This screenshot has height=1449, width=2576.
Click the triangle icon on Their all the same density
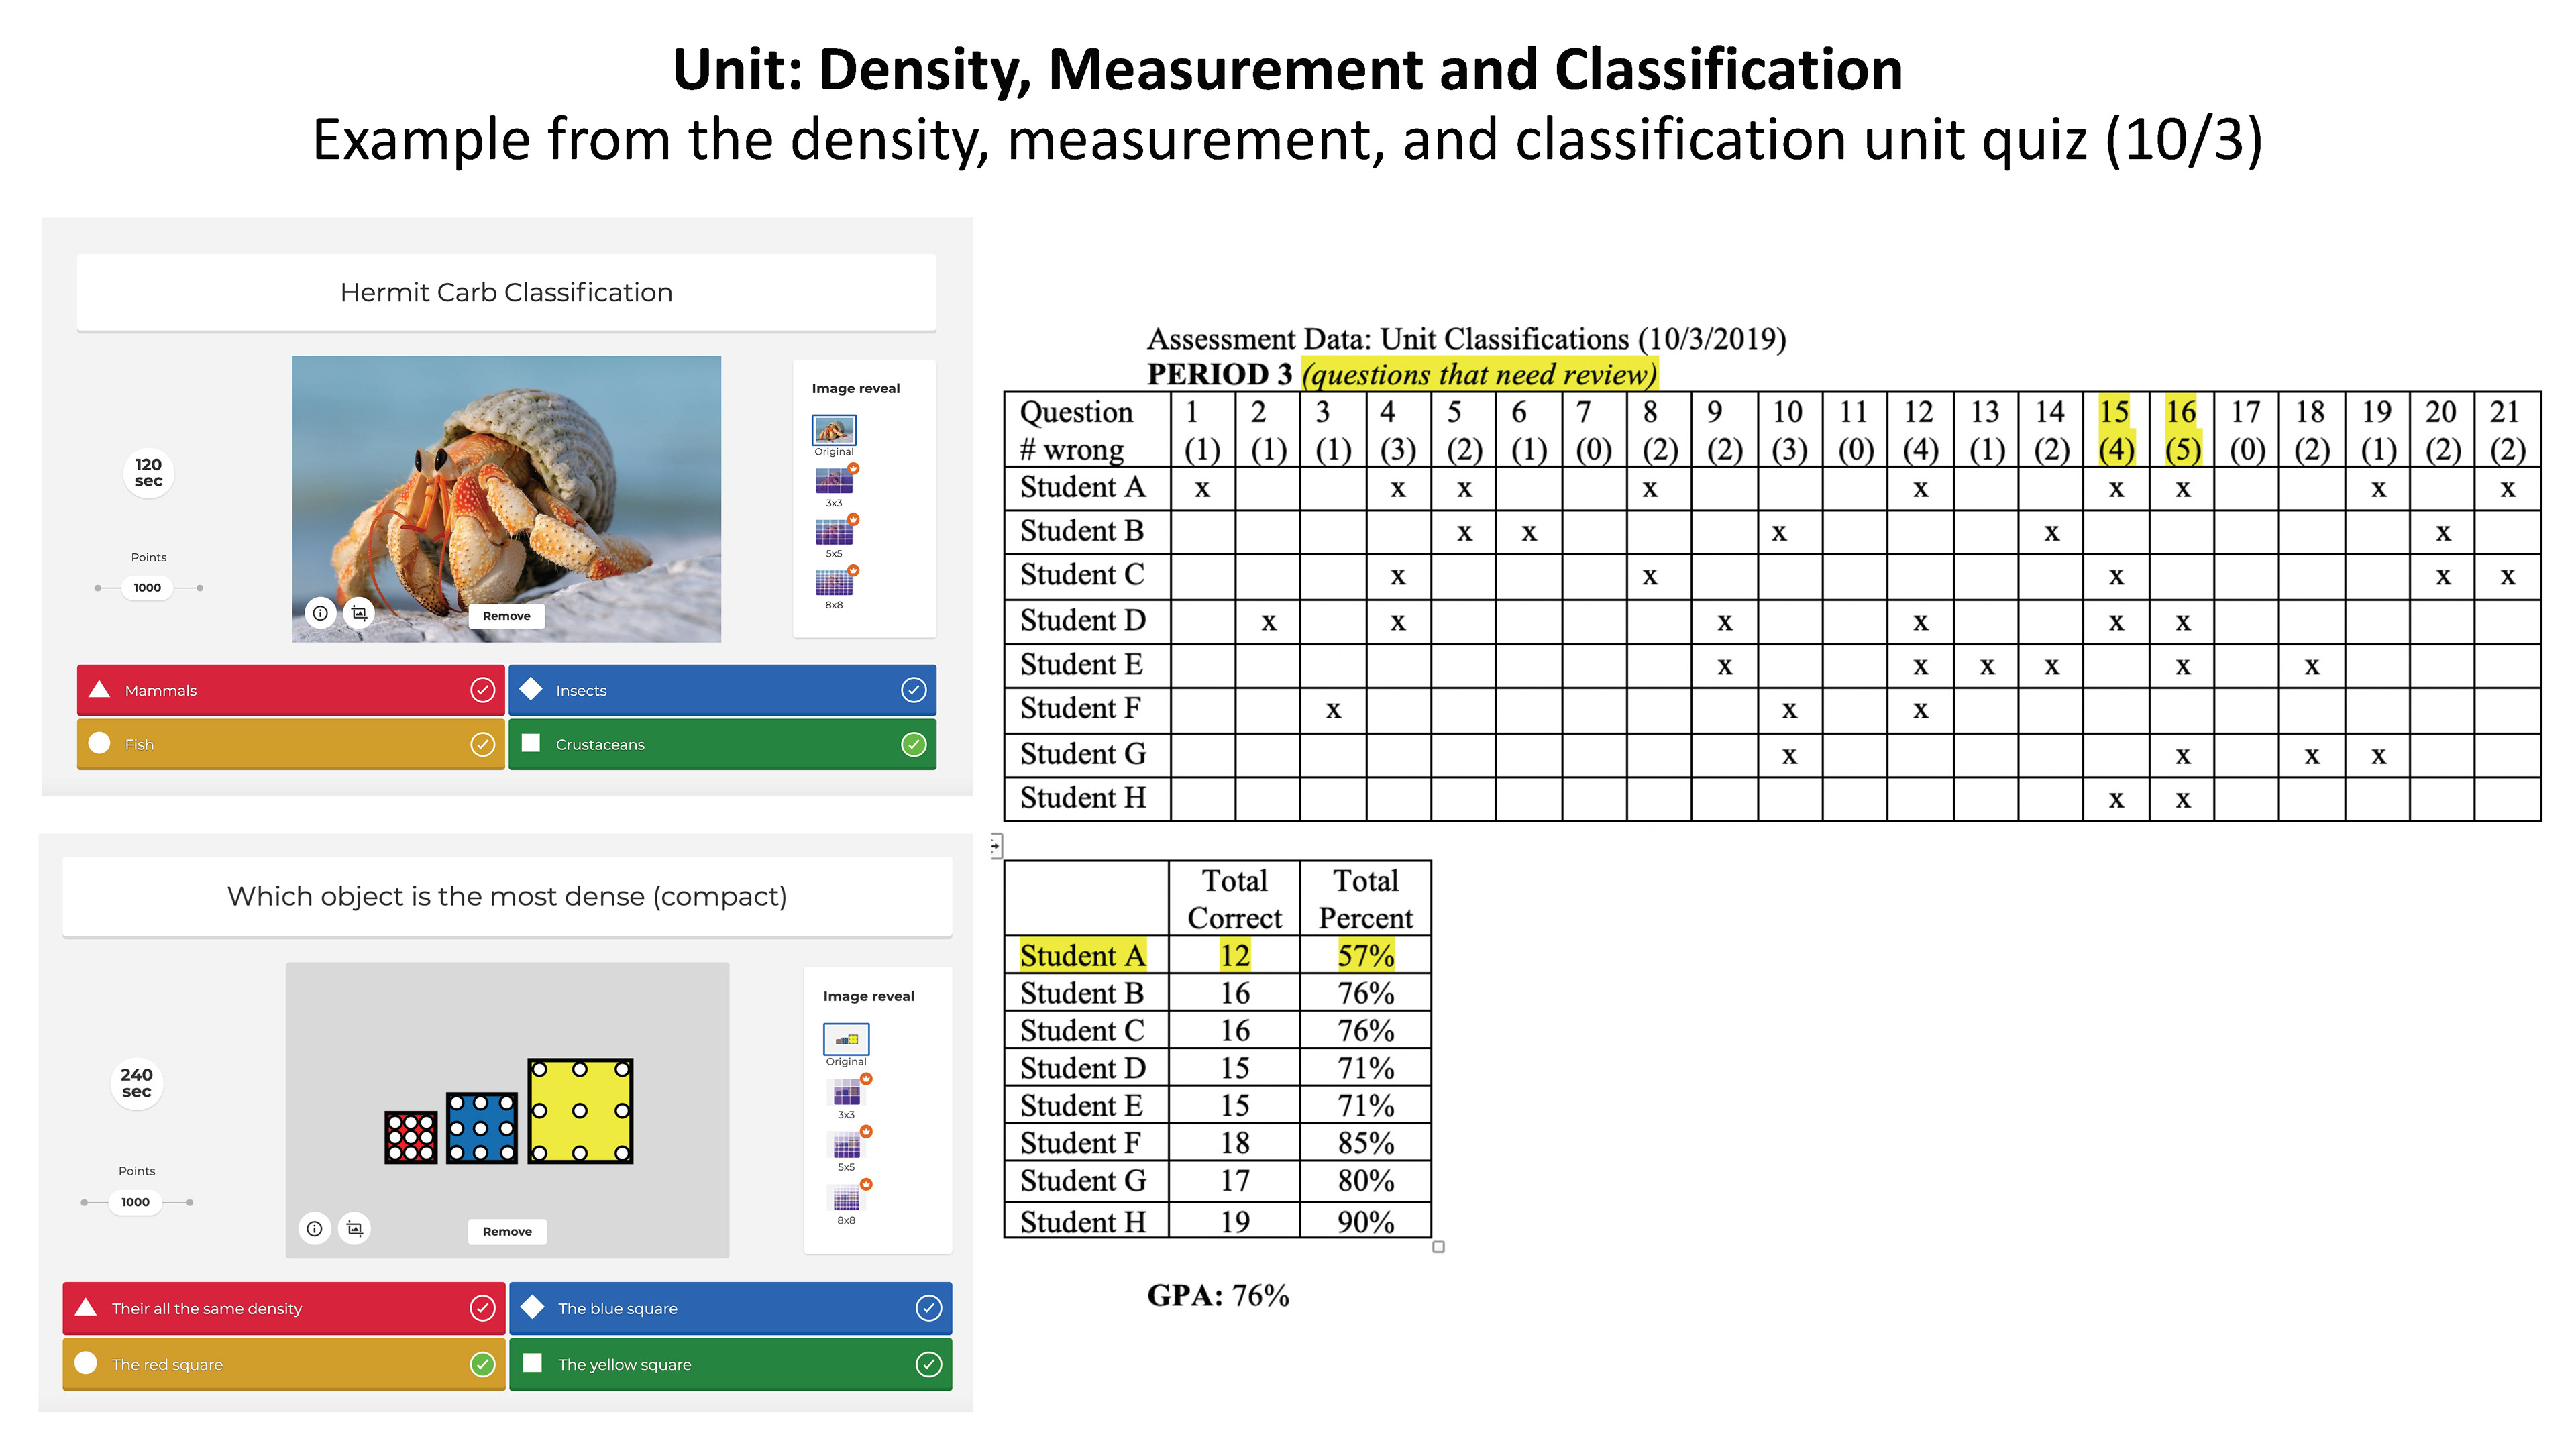coord(86,1307)
